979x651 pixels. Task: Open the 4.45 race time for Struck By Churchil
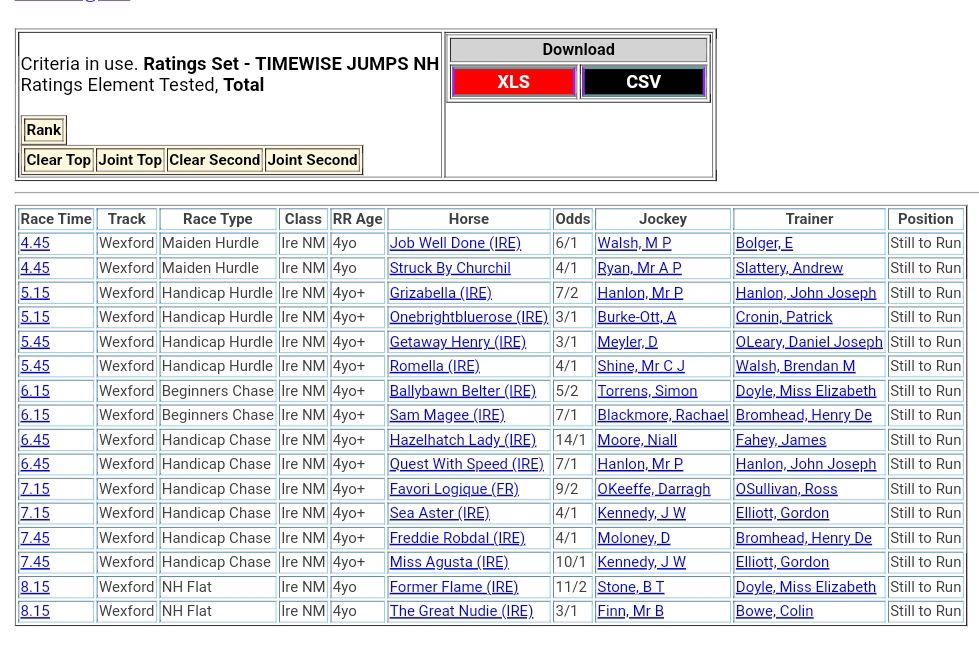click(x=35, y=268)
